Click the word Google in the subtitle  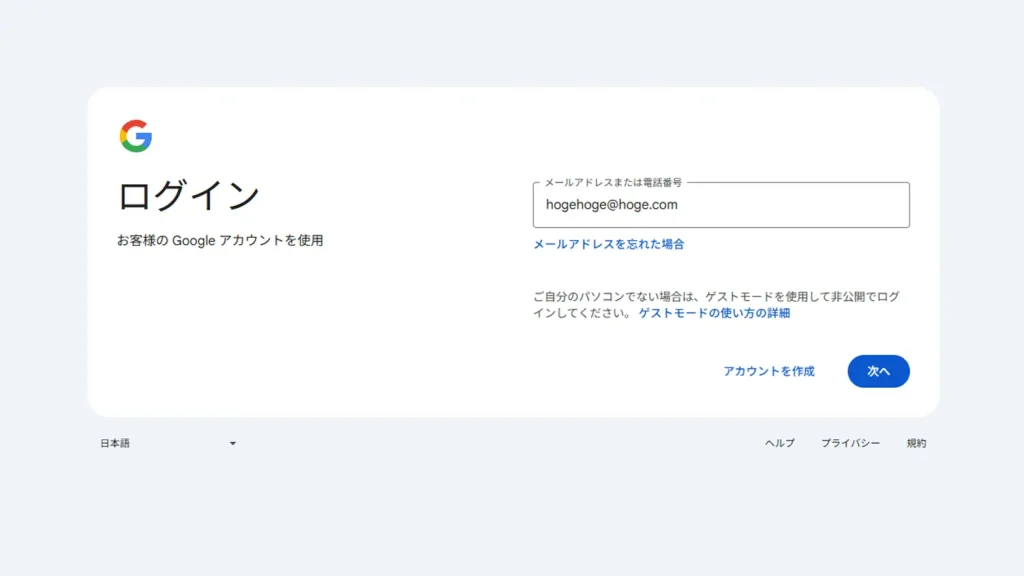(x=194, y=241)
